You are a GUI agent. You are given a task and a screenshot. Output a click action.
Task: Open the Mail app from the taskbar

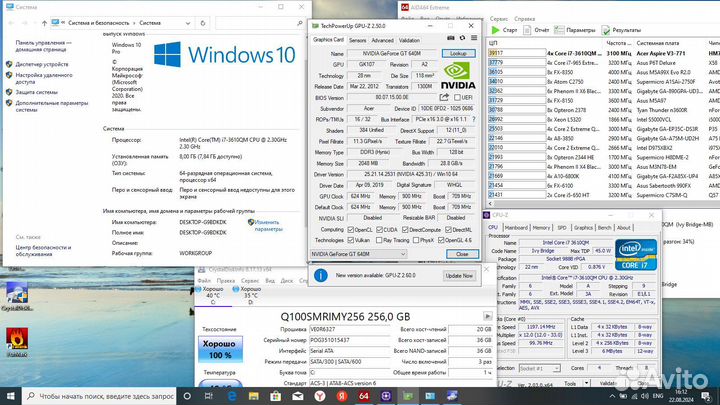click(298, 396)
